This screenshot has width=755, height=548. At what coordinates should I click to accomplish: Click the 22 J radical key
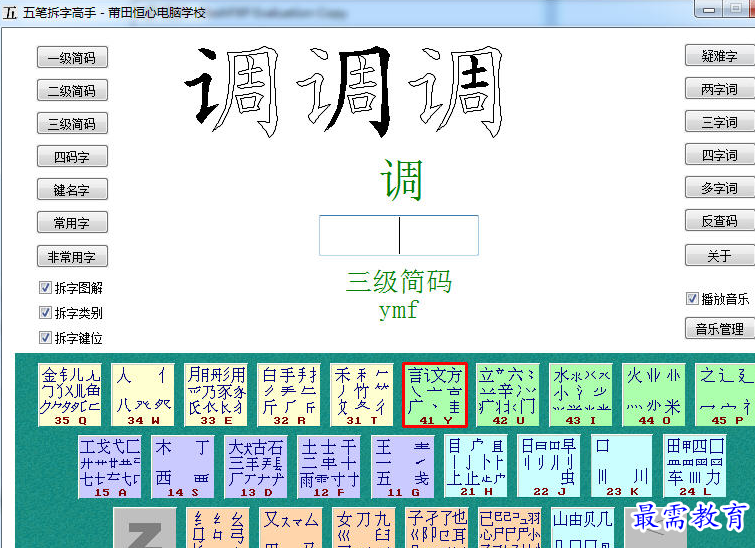tap(549, 467)
